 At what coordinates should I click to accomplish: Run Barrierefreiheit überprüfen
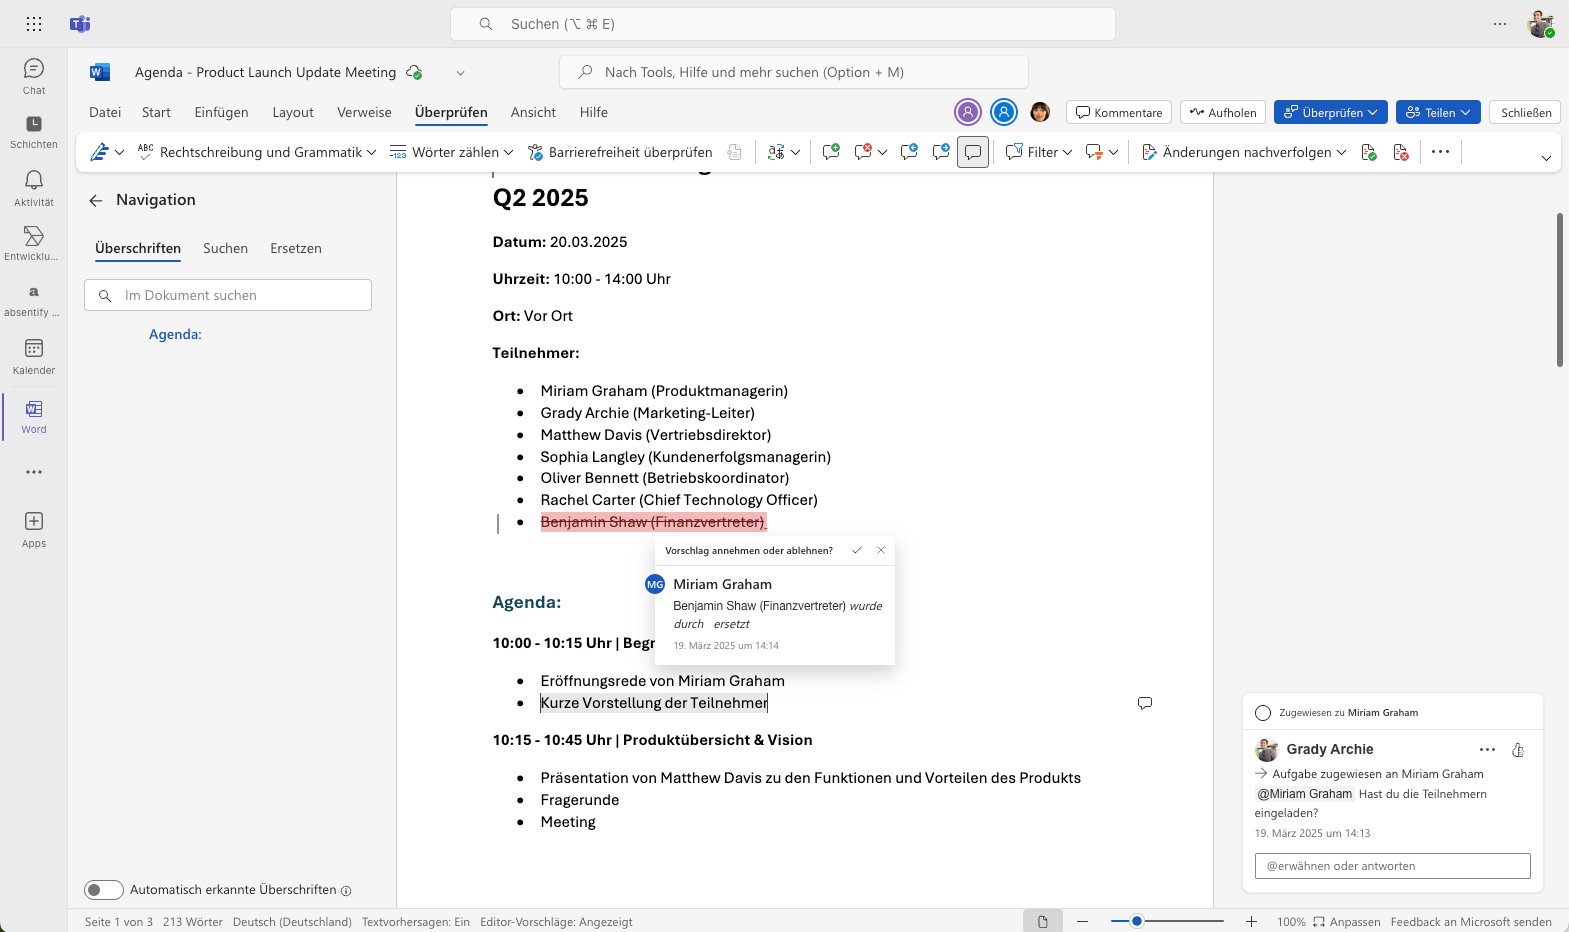coord(620,152)
